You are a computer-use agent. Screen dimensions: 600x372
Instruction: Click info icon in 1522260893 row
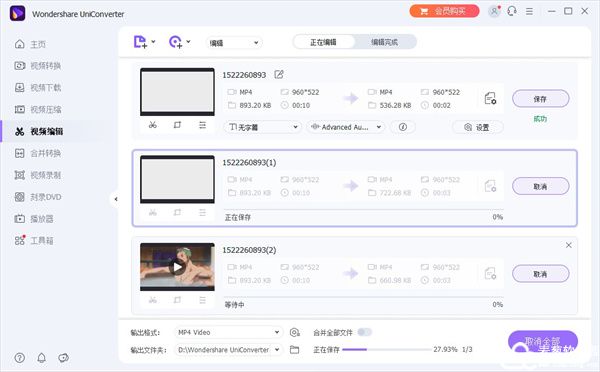403,127
